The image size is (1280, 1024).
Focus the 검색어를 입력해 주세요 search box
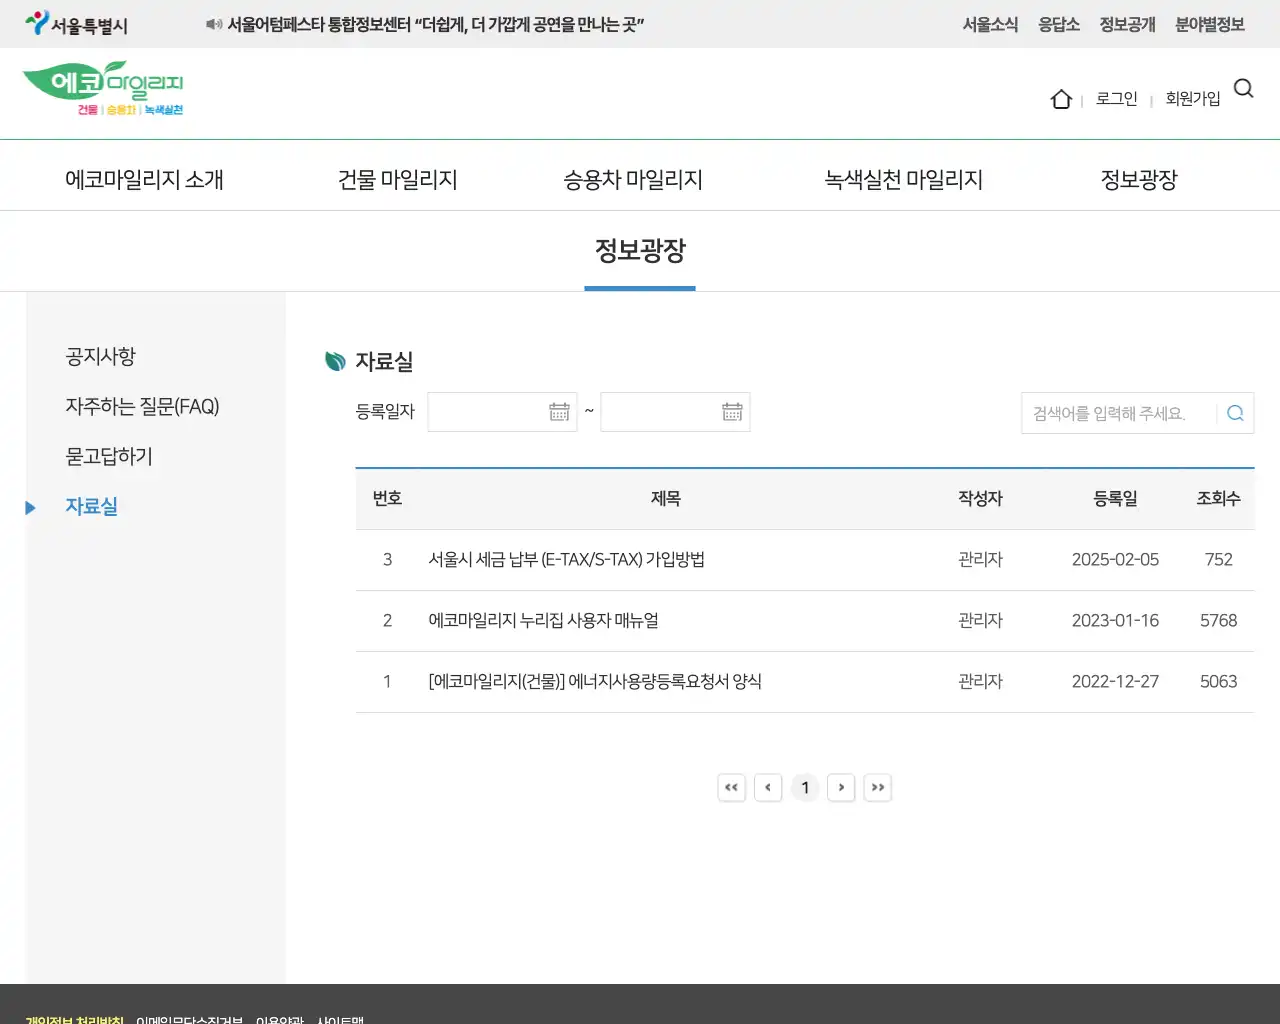(x=1118, y=413)
